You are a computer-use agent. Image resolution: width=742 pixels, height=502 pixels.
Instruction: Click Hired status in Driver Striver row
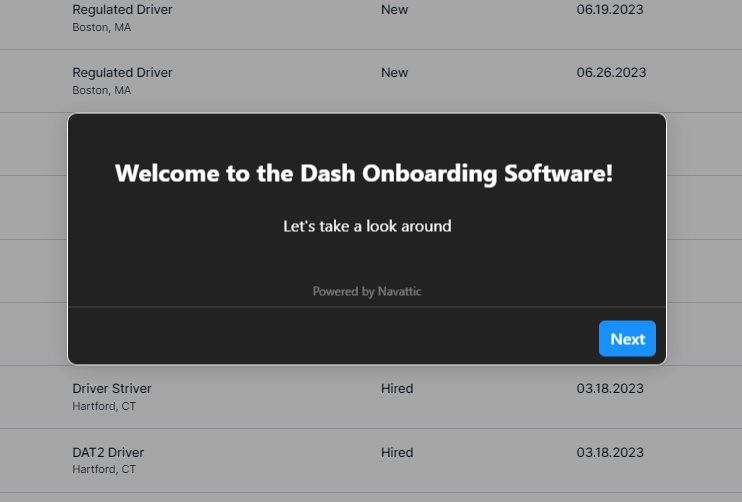pos(397,388)
